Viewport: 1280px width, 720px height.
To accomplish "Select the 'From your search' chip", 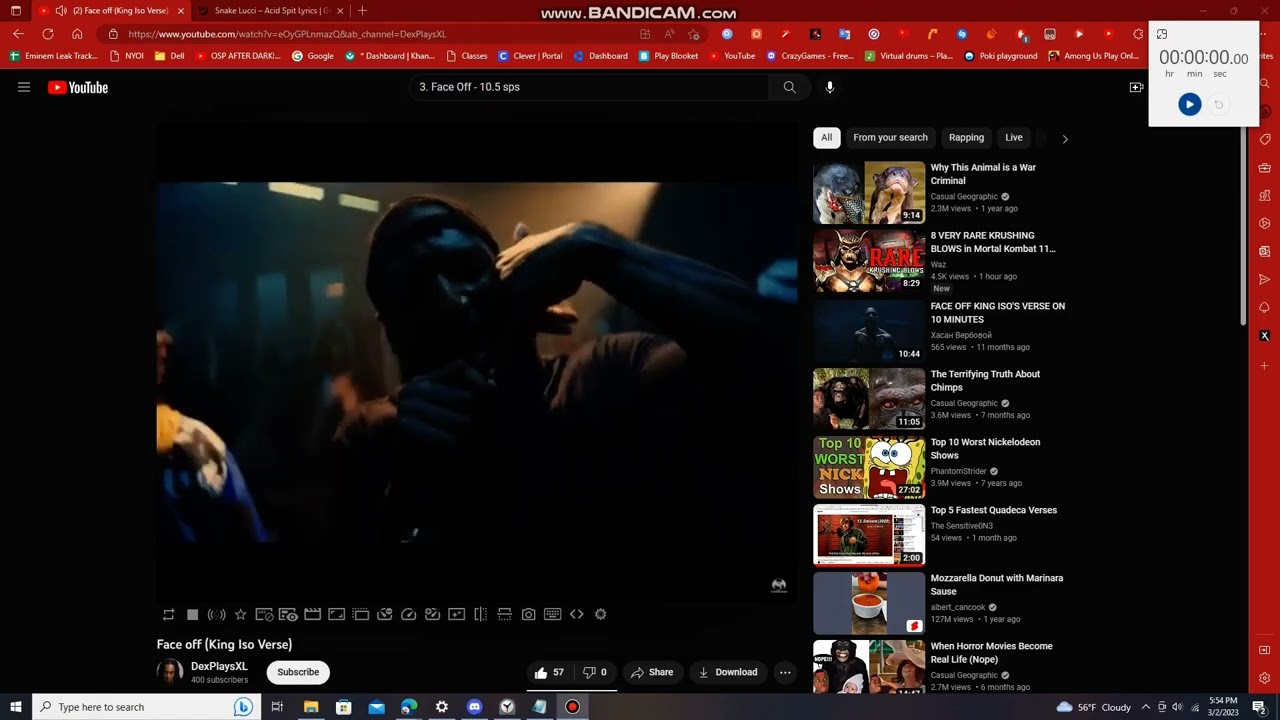I will (x=890, y=138).
